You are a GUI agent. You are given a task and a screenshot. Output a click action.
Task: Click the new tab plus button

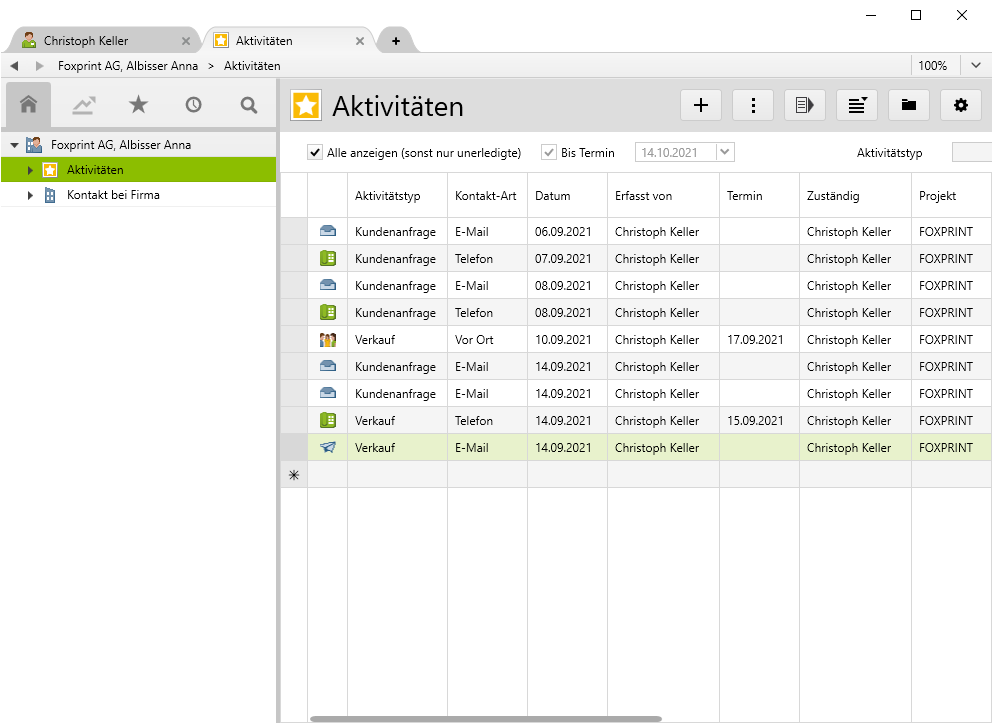[396, 41]
